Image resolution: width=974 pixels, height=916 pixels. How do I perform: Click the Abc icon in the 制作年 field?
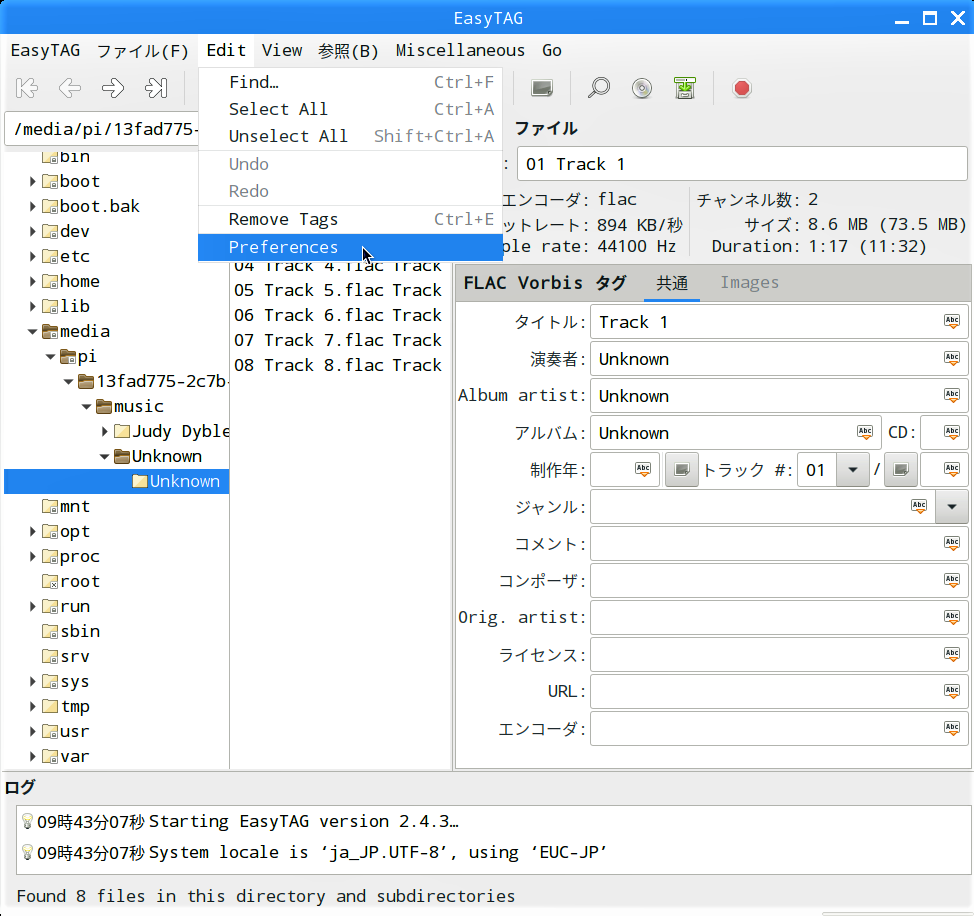(x=643, y=469)
